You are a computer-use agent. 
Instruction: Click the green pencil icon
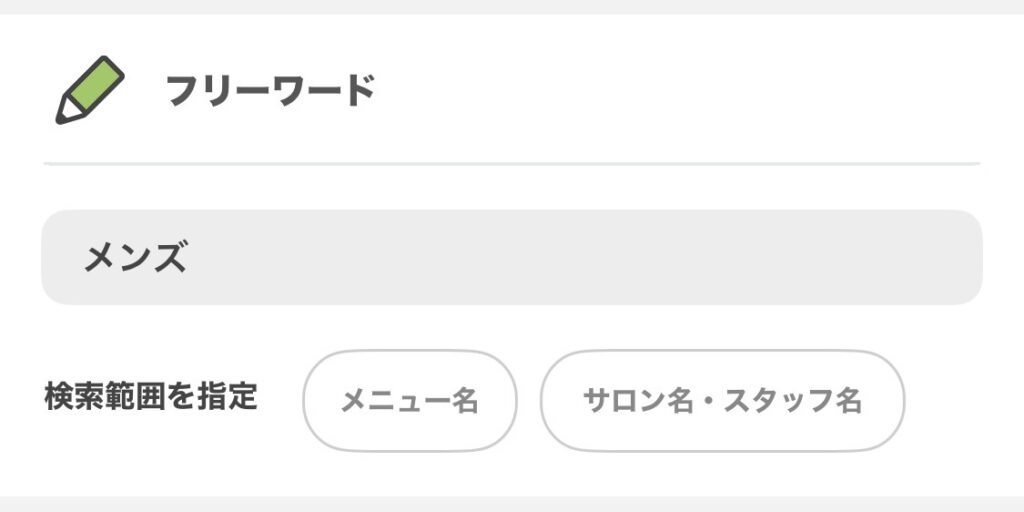coord(89,90)
